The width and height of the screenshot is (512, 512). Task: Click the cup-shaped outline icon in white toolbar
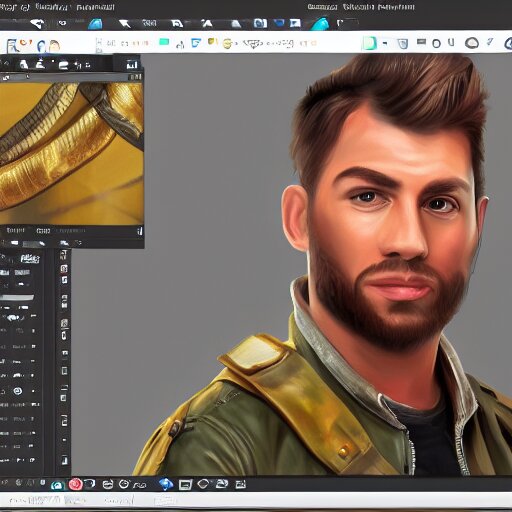(403, 44)
